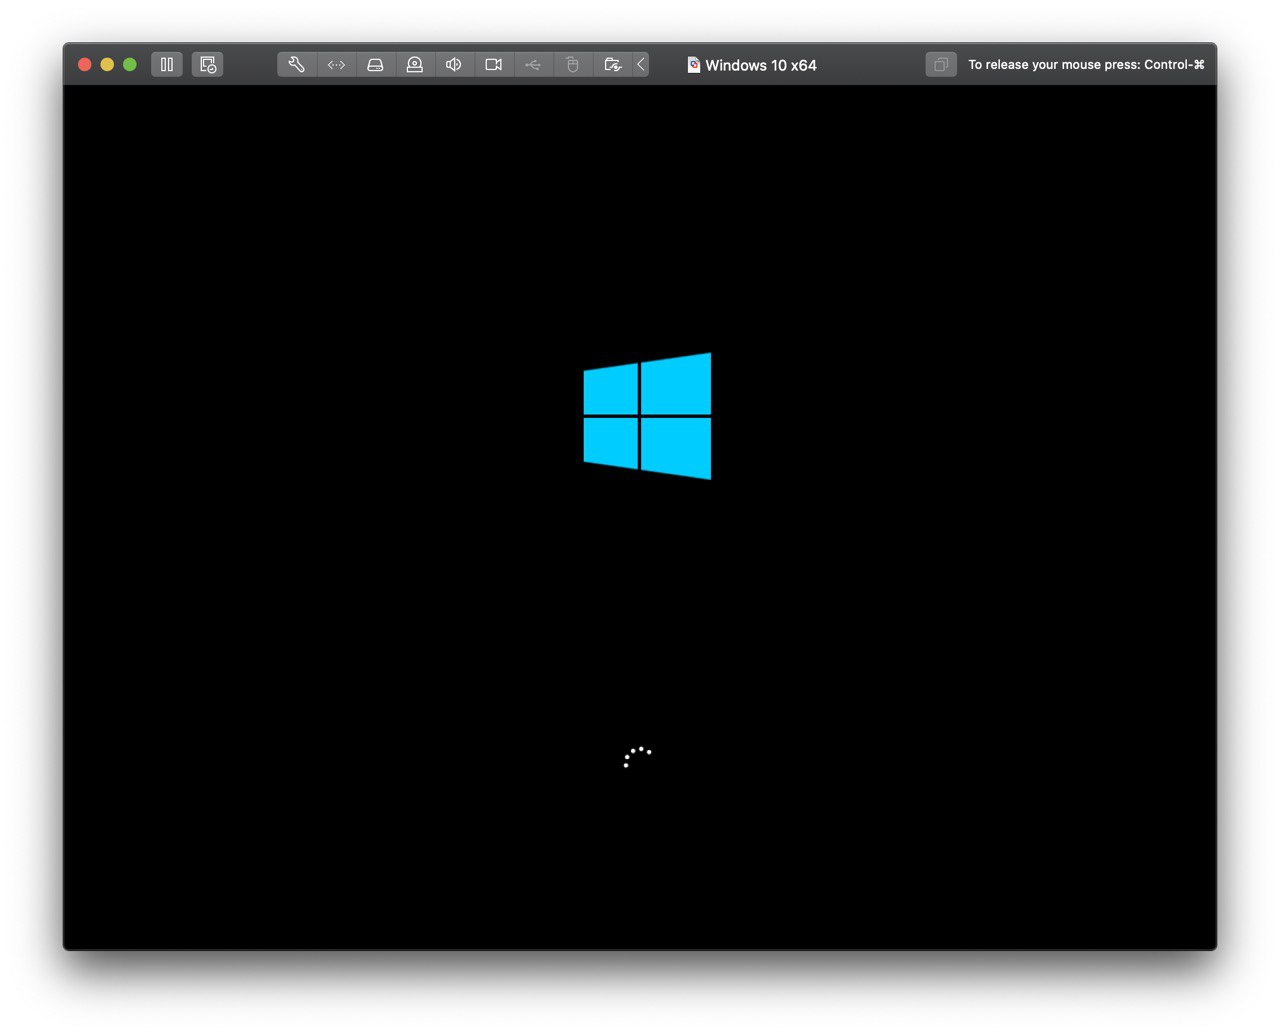Click the Windows 10 x64 window title
This screenshot has width=1280, height=1034.
coord(761,65)
